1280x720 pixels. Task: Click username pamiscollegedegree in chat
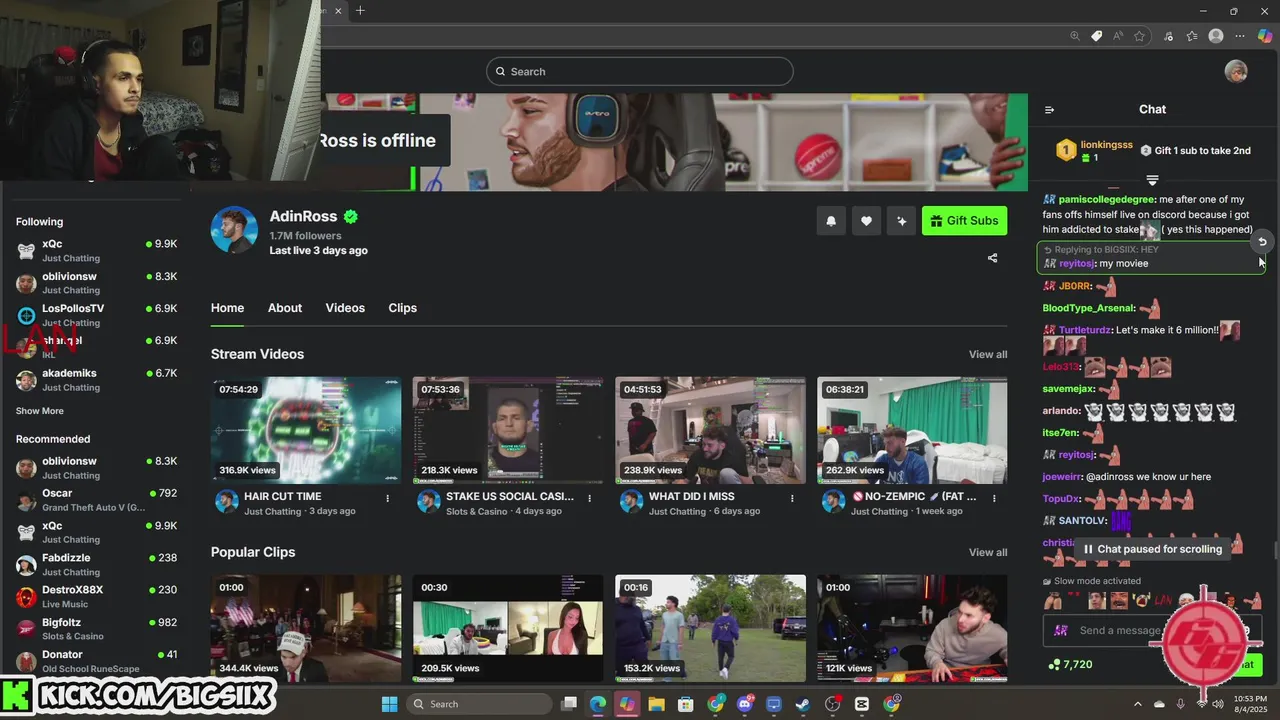tap(1107, 200)
